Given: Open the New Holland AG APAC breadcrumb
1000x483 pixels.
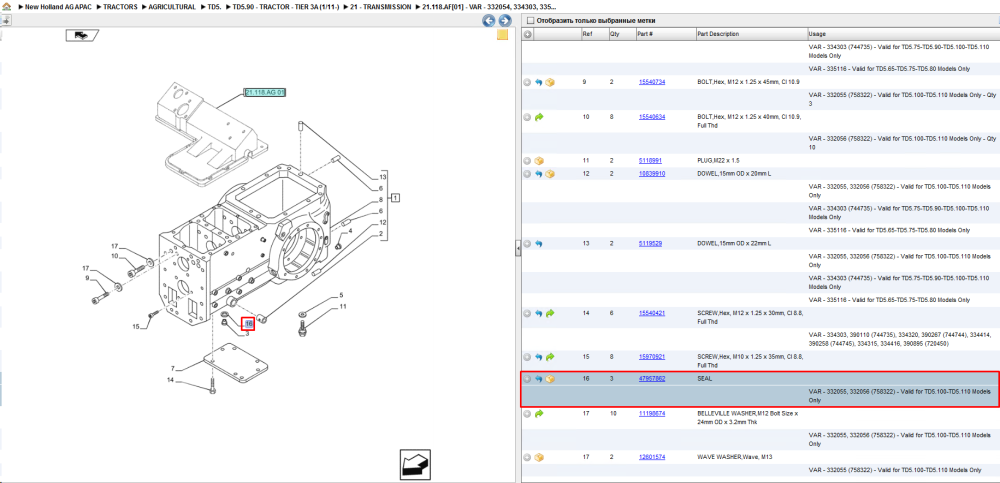Looking at the screenshot, I should coord(59,6).
